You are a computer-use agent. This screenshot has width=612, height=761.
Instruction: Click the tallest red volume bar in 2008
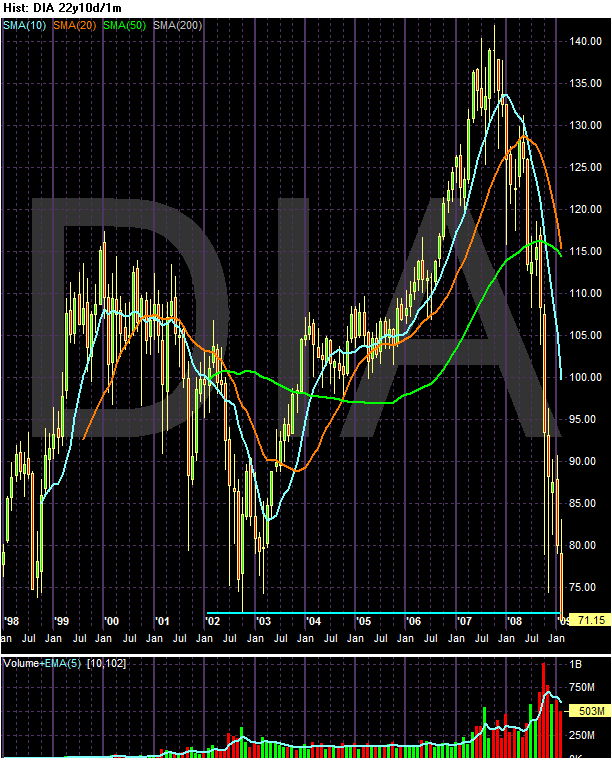coord(543,710)
